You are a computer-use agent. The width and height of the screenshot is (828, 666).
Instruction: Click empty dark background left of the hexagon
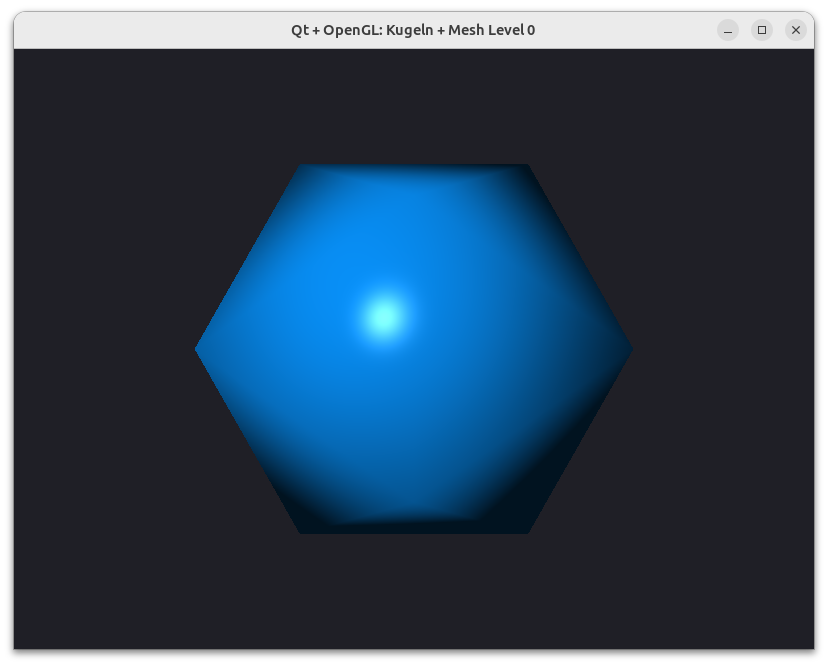[x=106, y=349]
